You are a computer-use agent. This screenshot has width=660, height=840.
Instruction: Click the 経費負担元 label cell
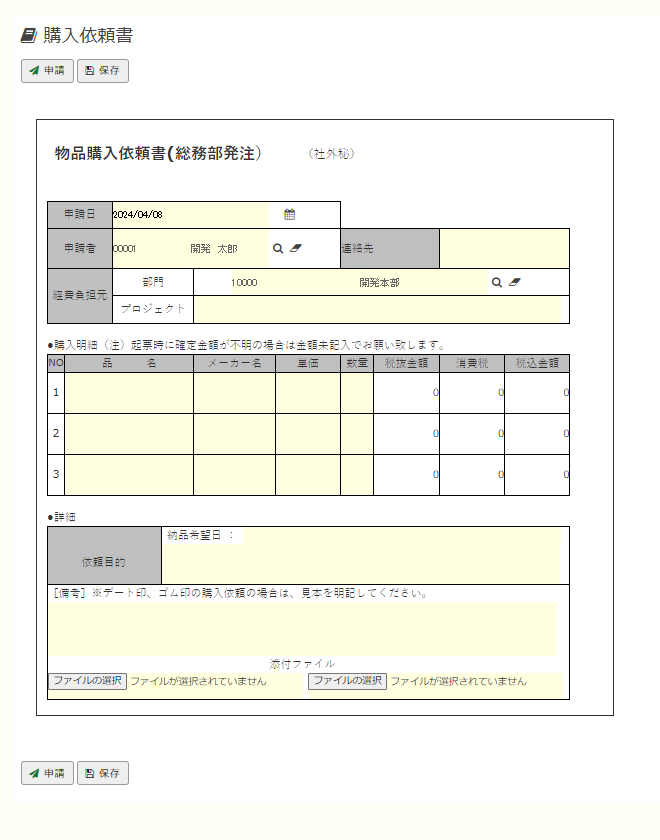tap(80, 296)
